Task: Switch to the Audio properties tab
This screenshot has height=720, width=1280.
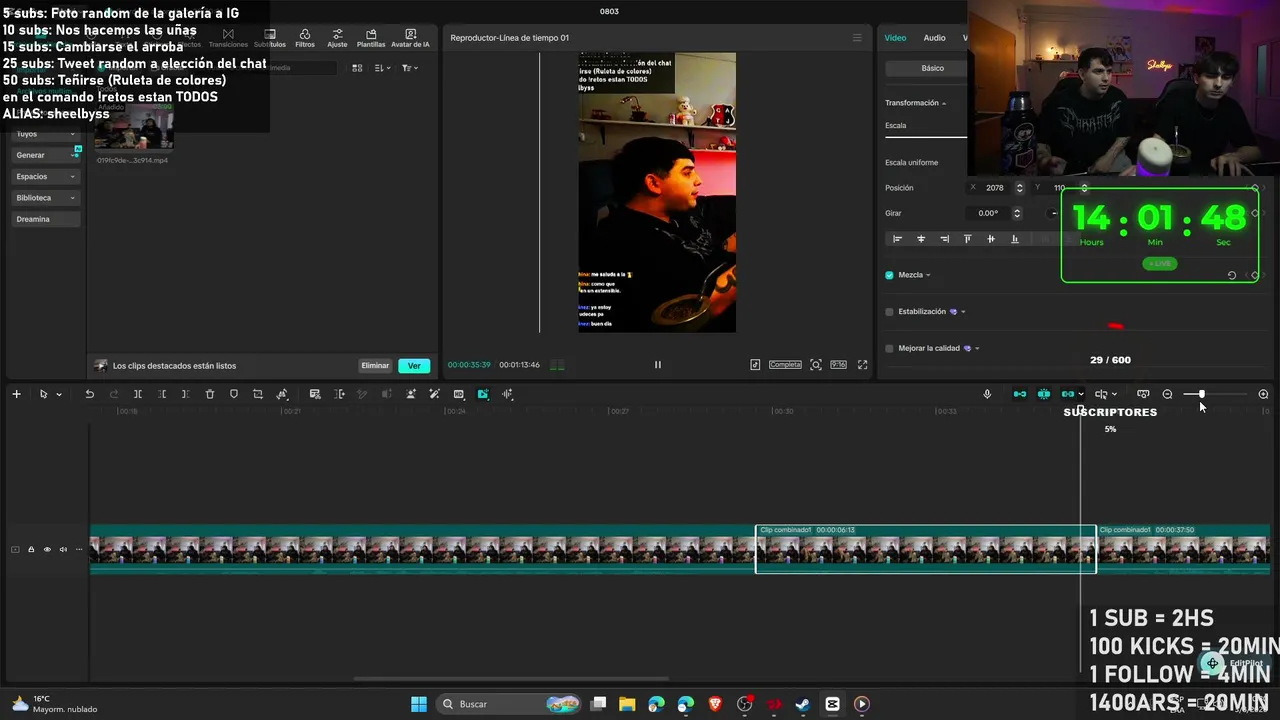Action: point(934,38)
